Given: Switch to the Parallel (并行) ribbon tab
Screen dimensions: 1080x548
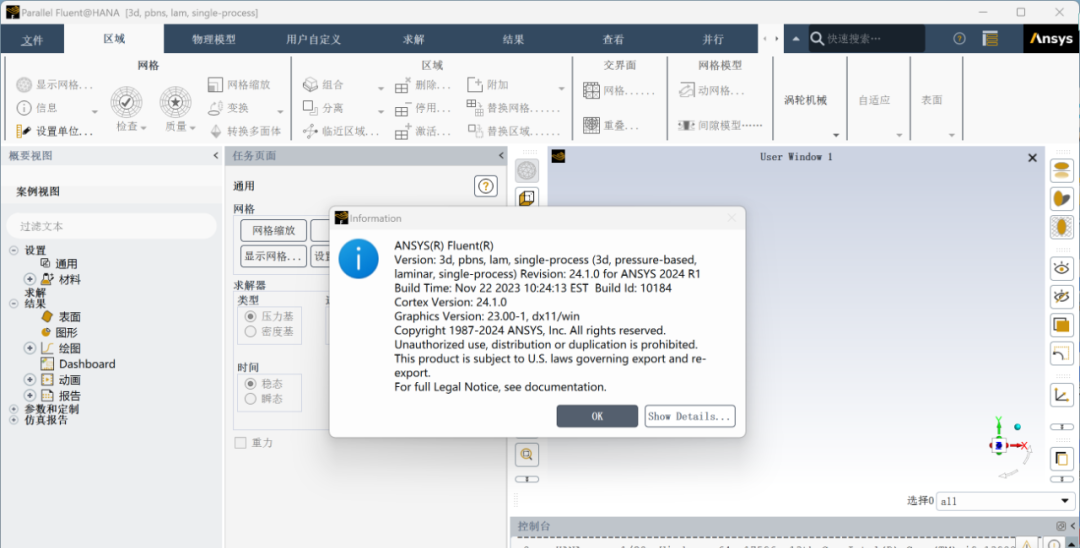Looking at the screenshot, I should 713,39.
